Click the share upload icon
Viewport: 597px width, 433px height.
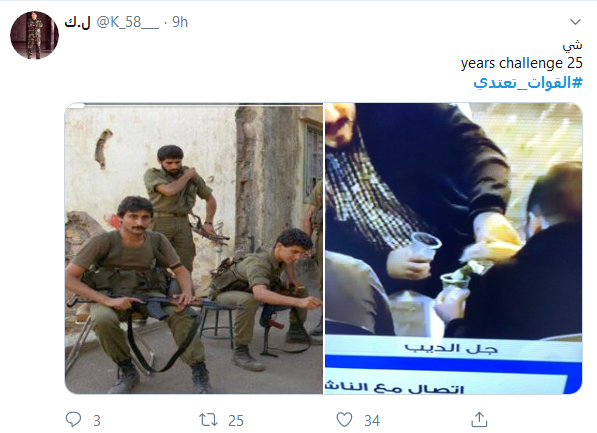click(x=479, y=420)
